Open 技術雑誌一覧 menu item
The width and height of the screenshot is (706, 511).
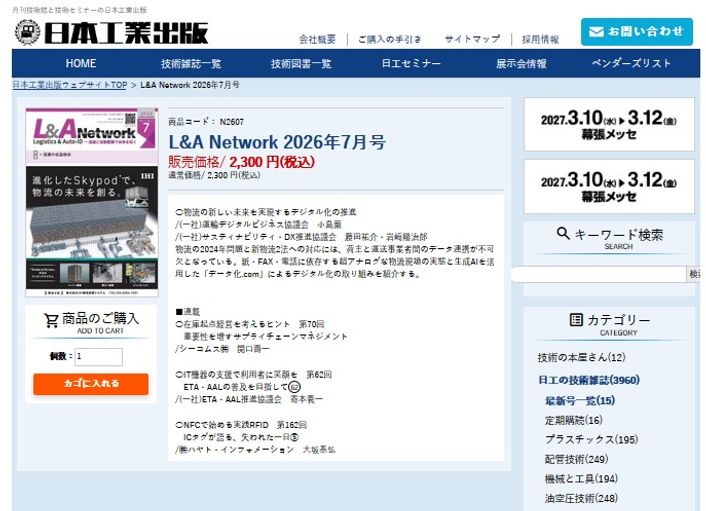click(191, 63)
